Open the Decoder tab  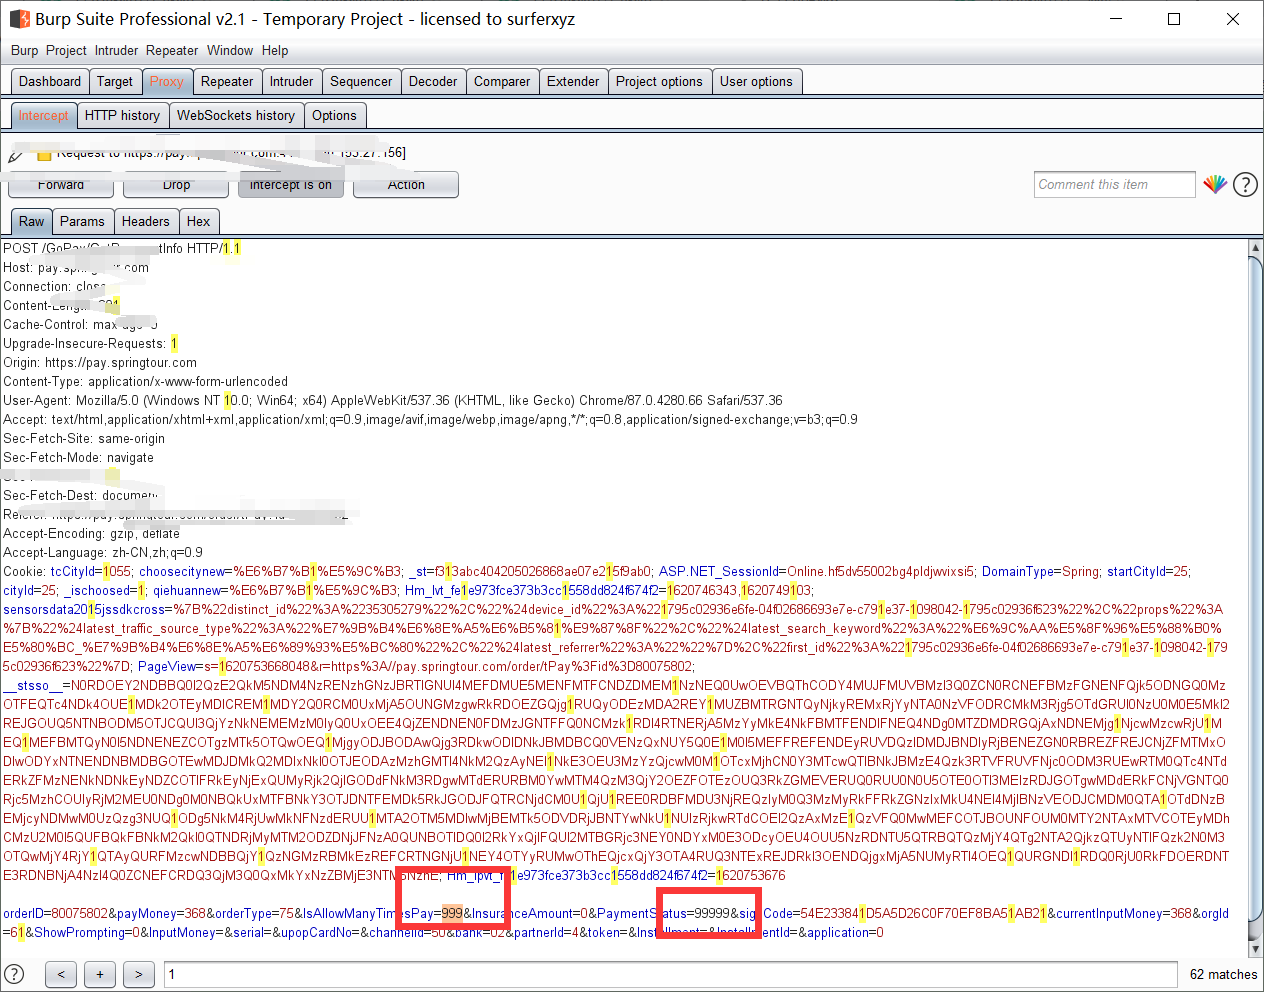433,82
